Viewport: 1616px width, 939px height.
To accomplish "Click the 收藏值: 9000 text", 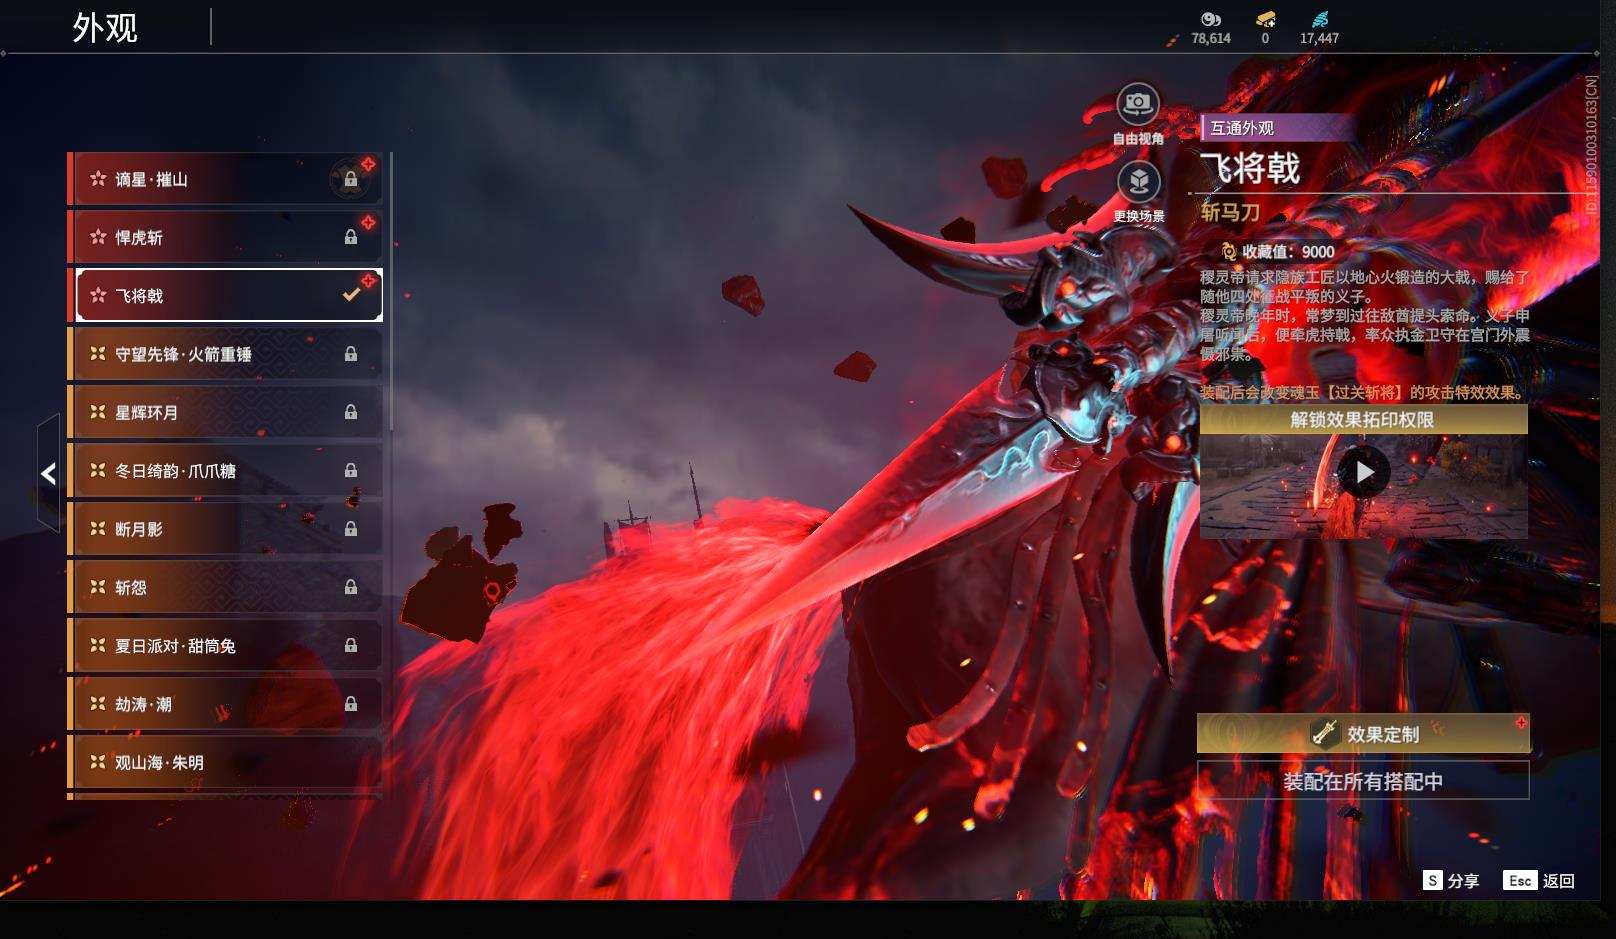I will (1288, 252).
